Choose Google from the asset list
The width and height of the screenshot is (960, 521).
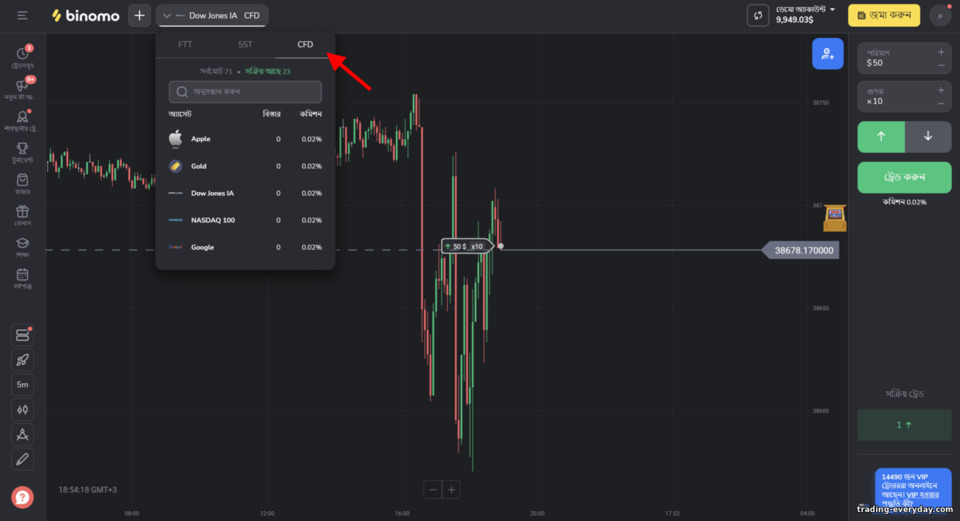[x=245, y=247]
